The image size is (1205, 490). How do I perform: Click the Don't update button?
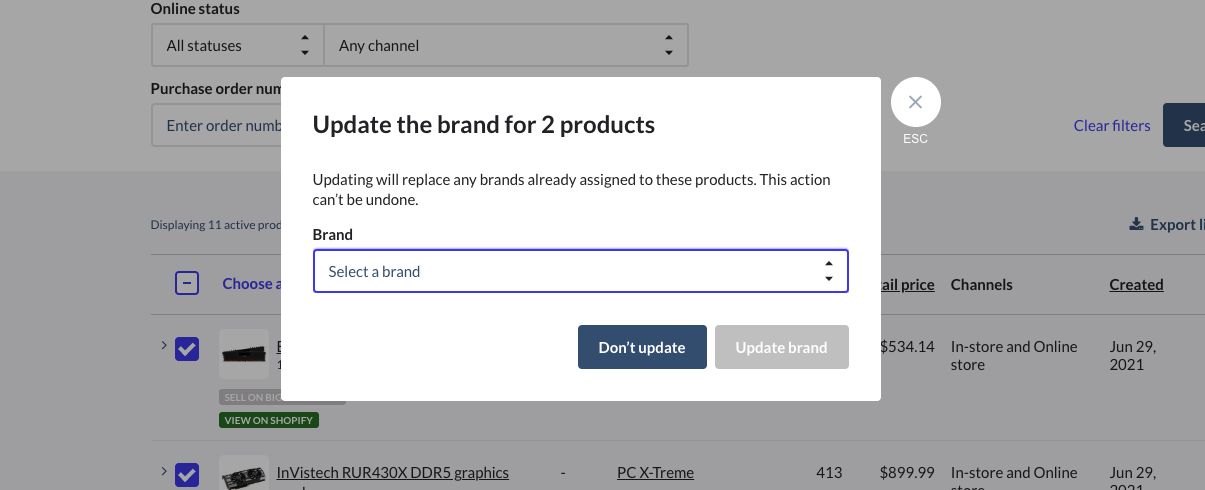click(642, 347)
